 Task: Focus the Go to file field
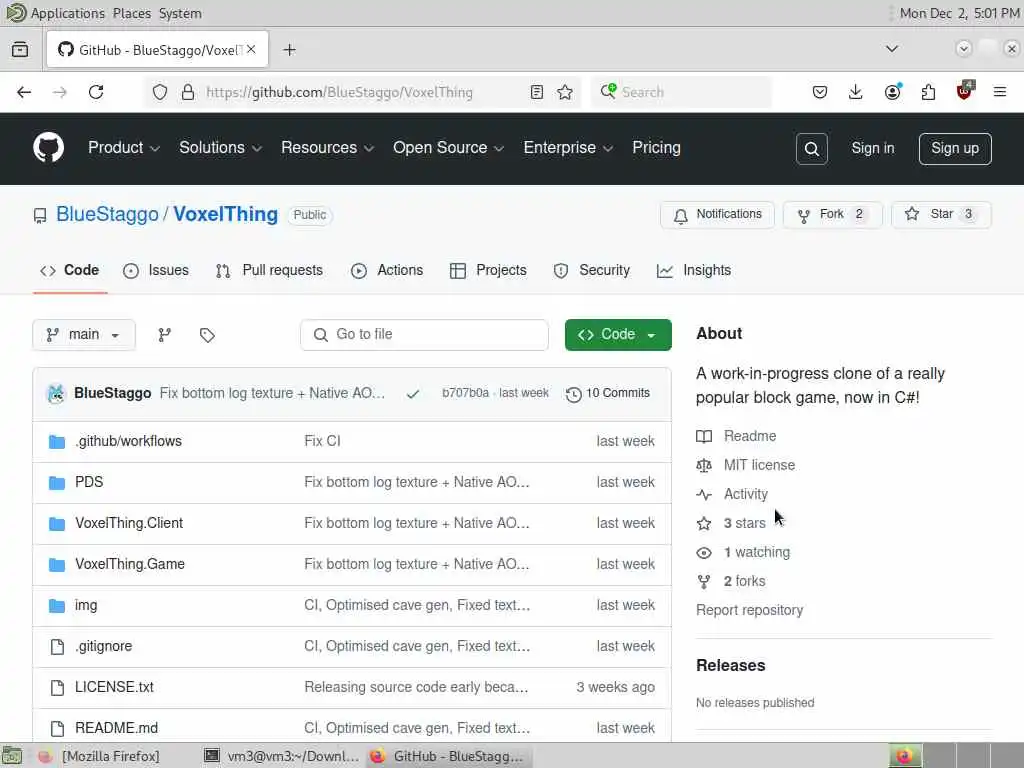(424, 335)
